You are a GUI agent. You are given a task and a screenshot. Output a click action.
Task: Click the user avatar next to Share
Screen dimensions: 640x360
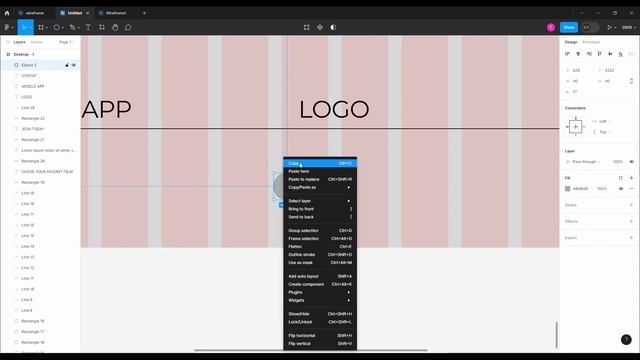click(x=551, y=27)
